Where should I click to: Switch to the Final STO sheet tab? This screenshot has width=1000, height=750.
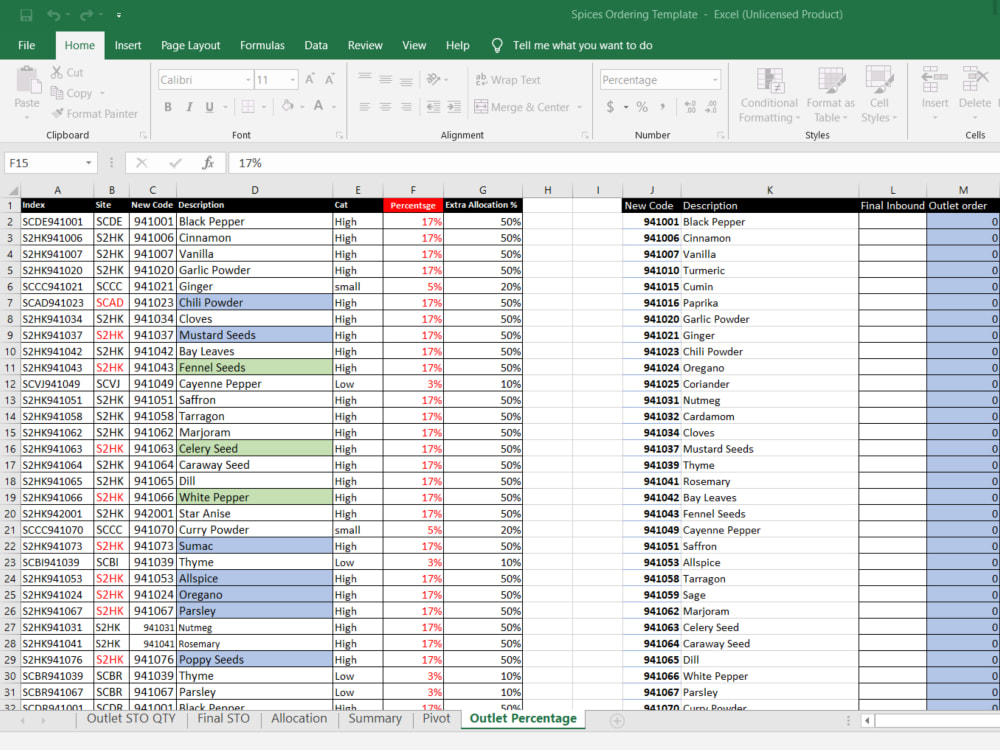pyautogui.click(x=223, y=718)
